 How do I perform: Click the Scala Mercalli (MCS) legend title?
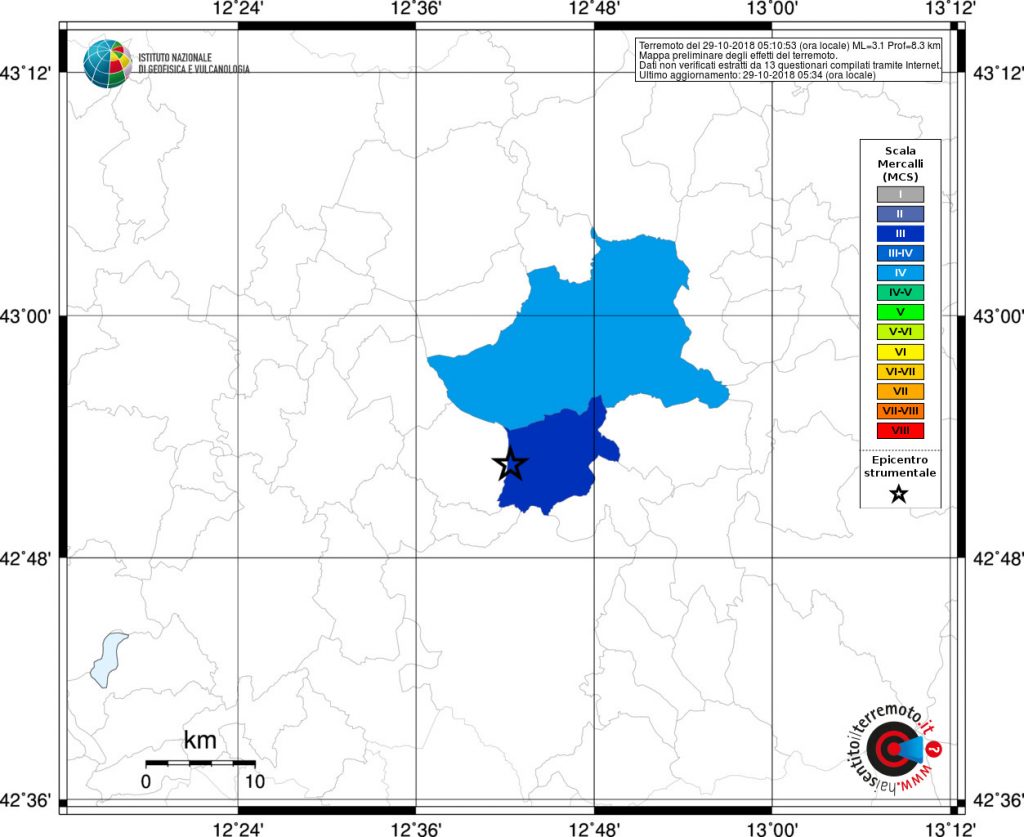[x=899, y=163]
